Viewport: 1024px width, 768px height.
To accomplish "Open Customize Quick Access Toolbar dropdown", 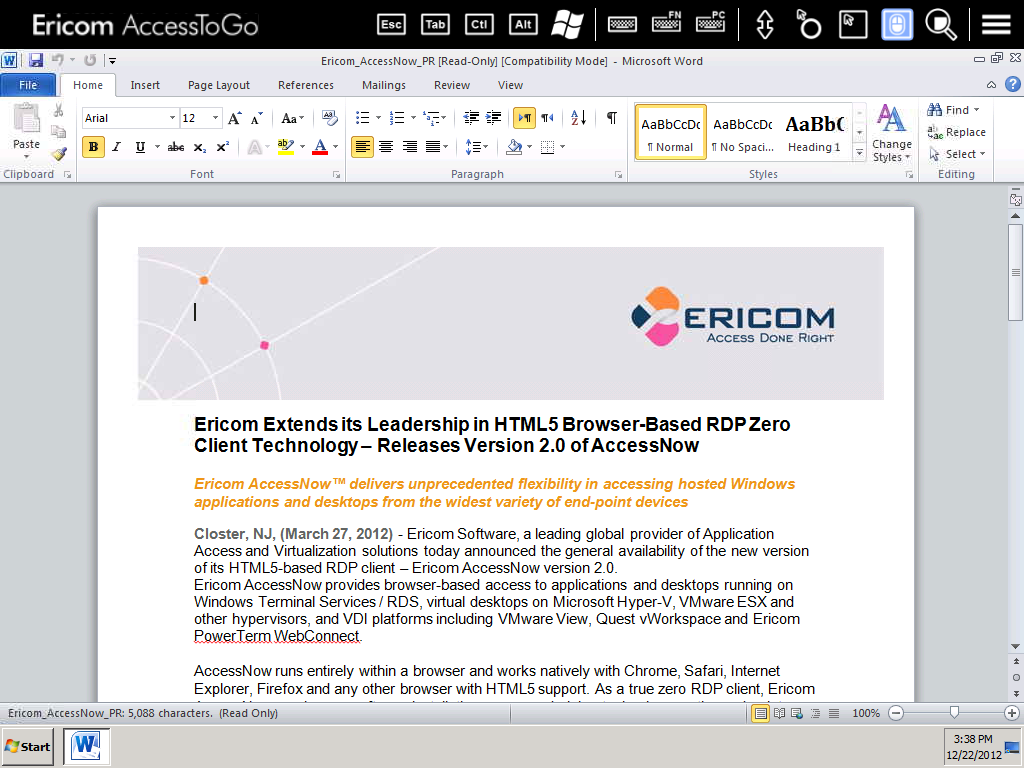I will coord(112,61).
